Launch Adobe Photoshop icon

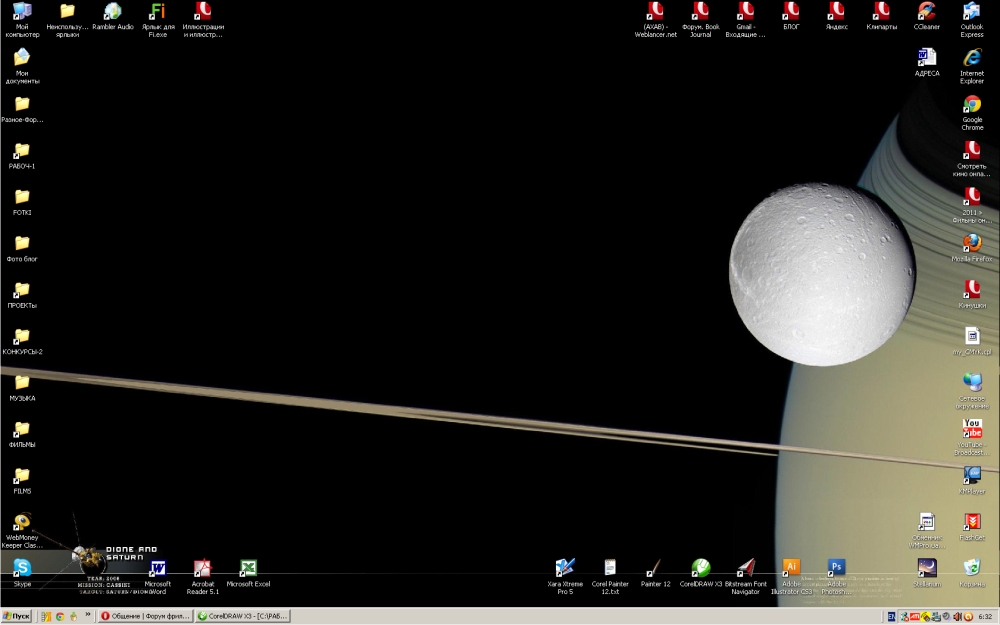(836, 577)
